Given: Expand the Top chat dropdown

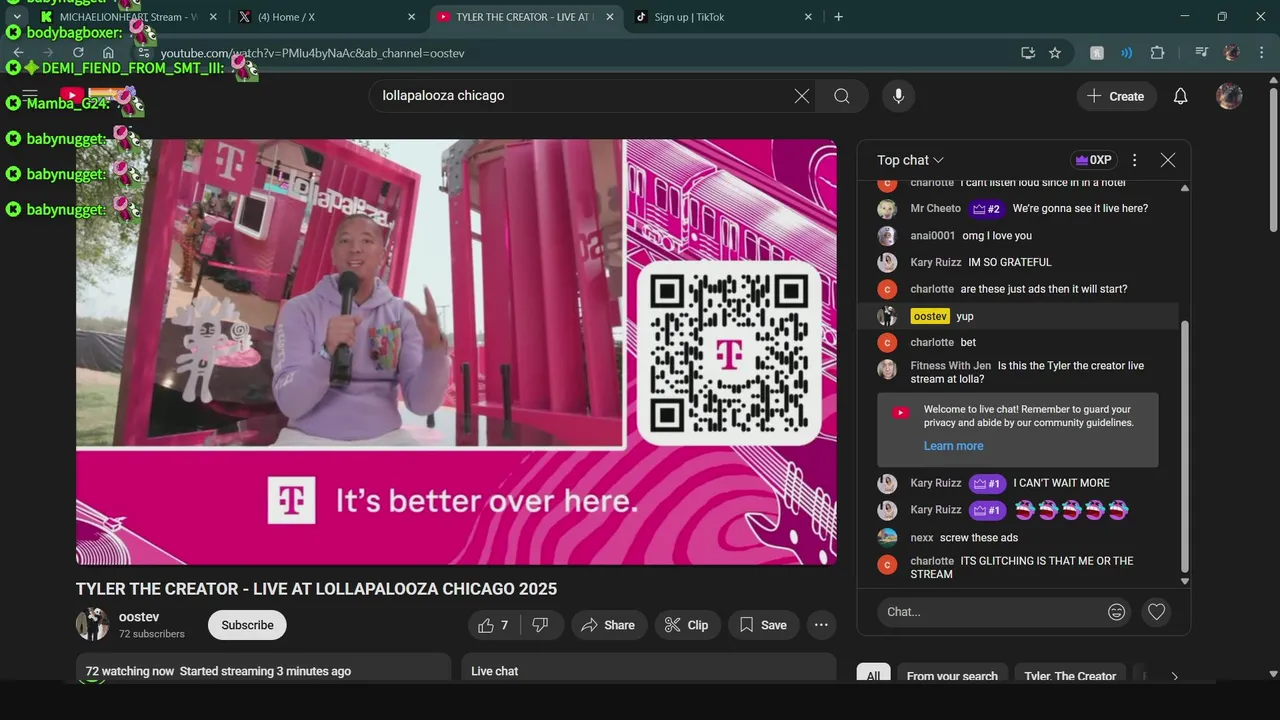Looking at the screenshot, I should point(911,160).
